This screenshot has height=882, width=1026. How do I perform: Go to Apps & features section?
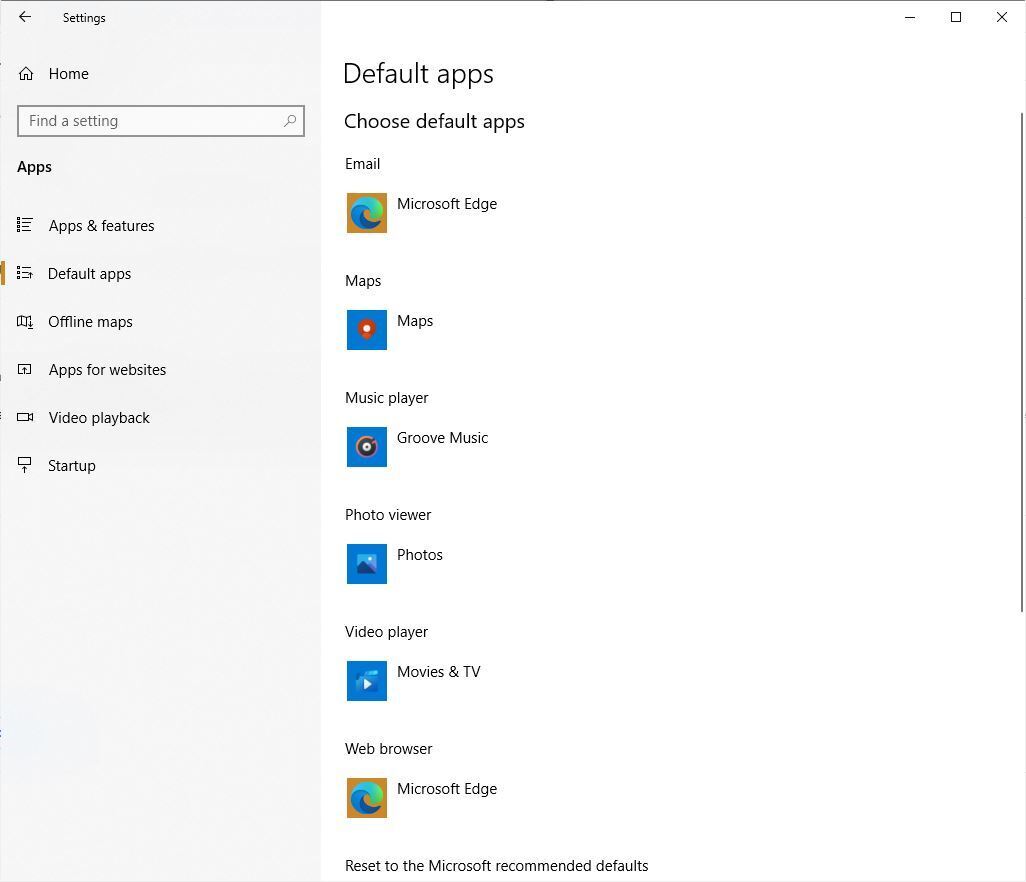(101, 226)
